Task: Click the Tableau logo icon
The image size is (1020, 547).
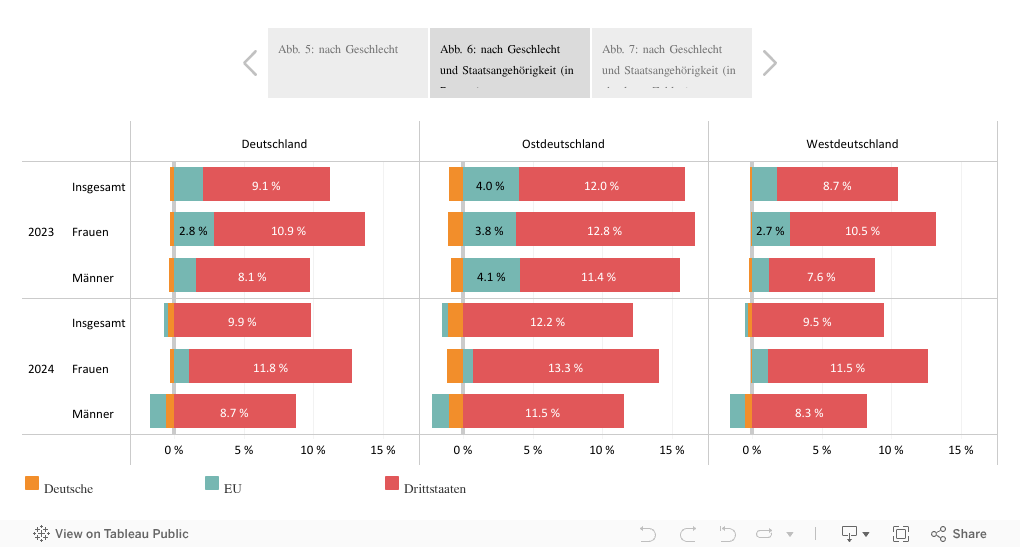Action: coord(42,534)
